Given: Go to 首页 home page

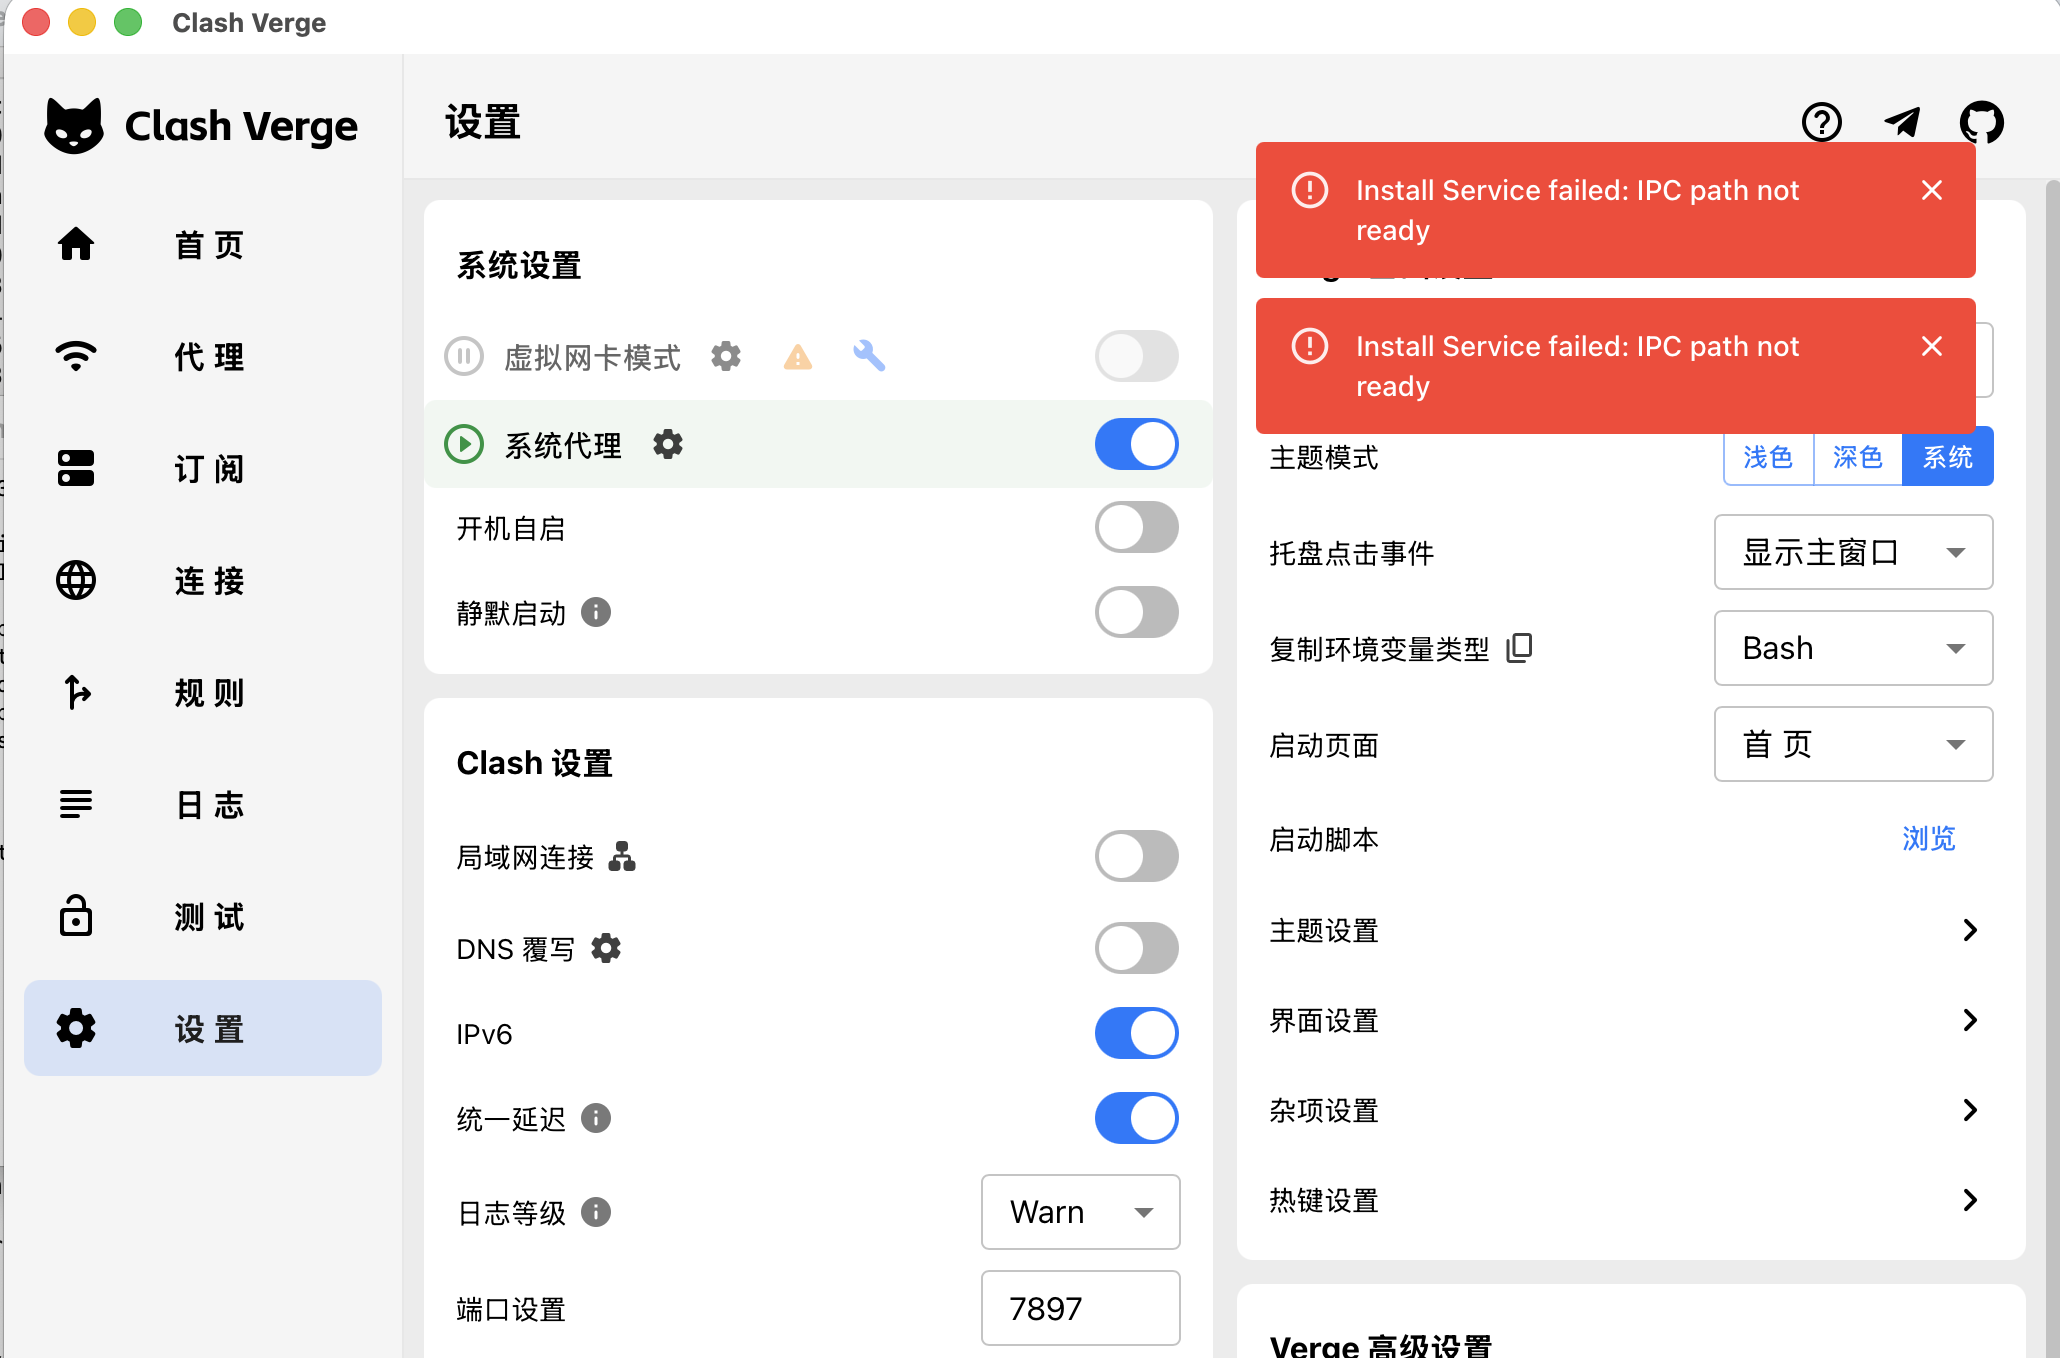Looking at the screenshot, I should tap(203, 245).
